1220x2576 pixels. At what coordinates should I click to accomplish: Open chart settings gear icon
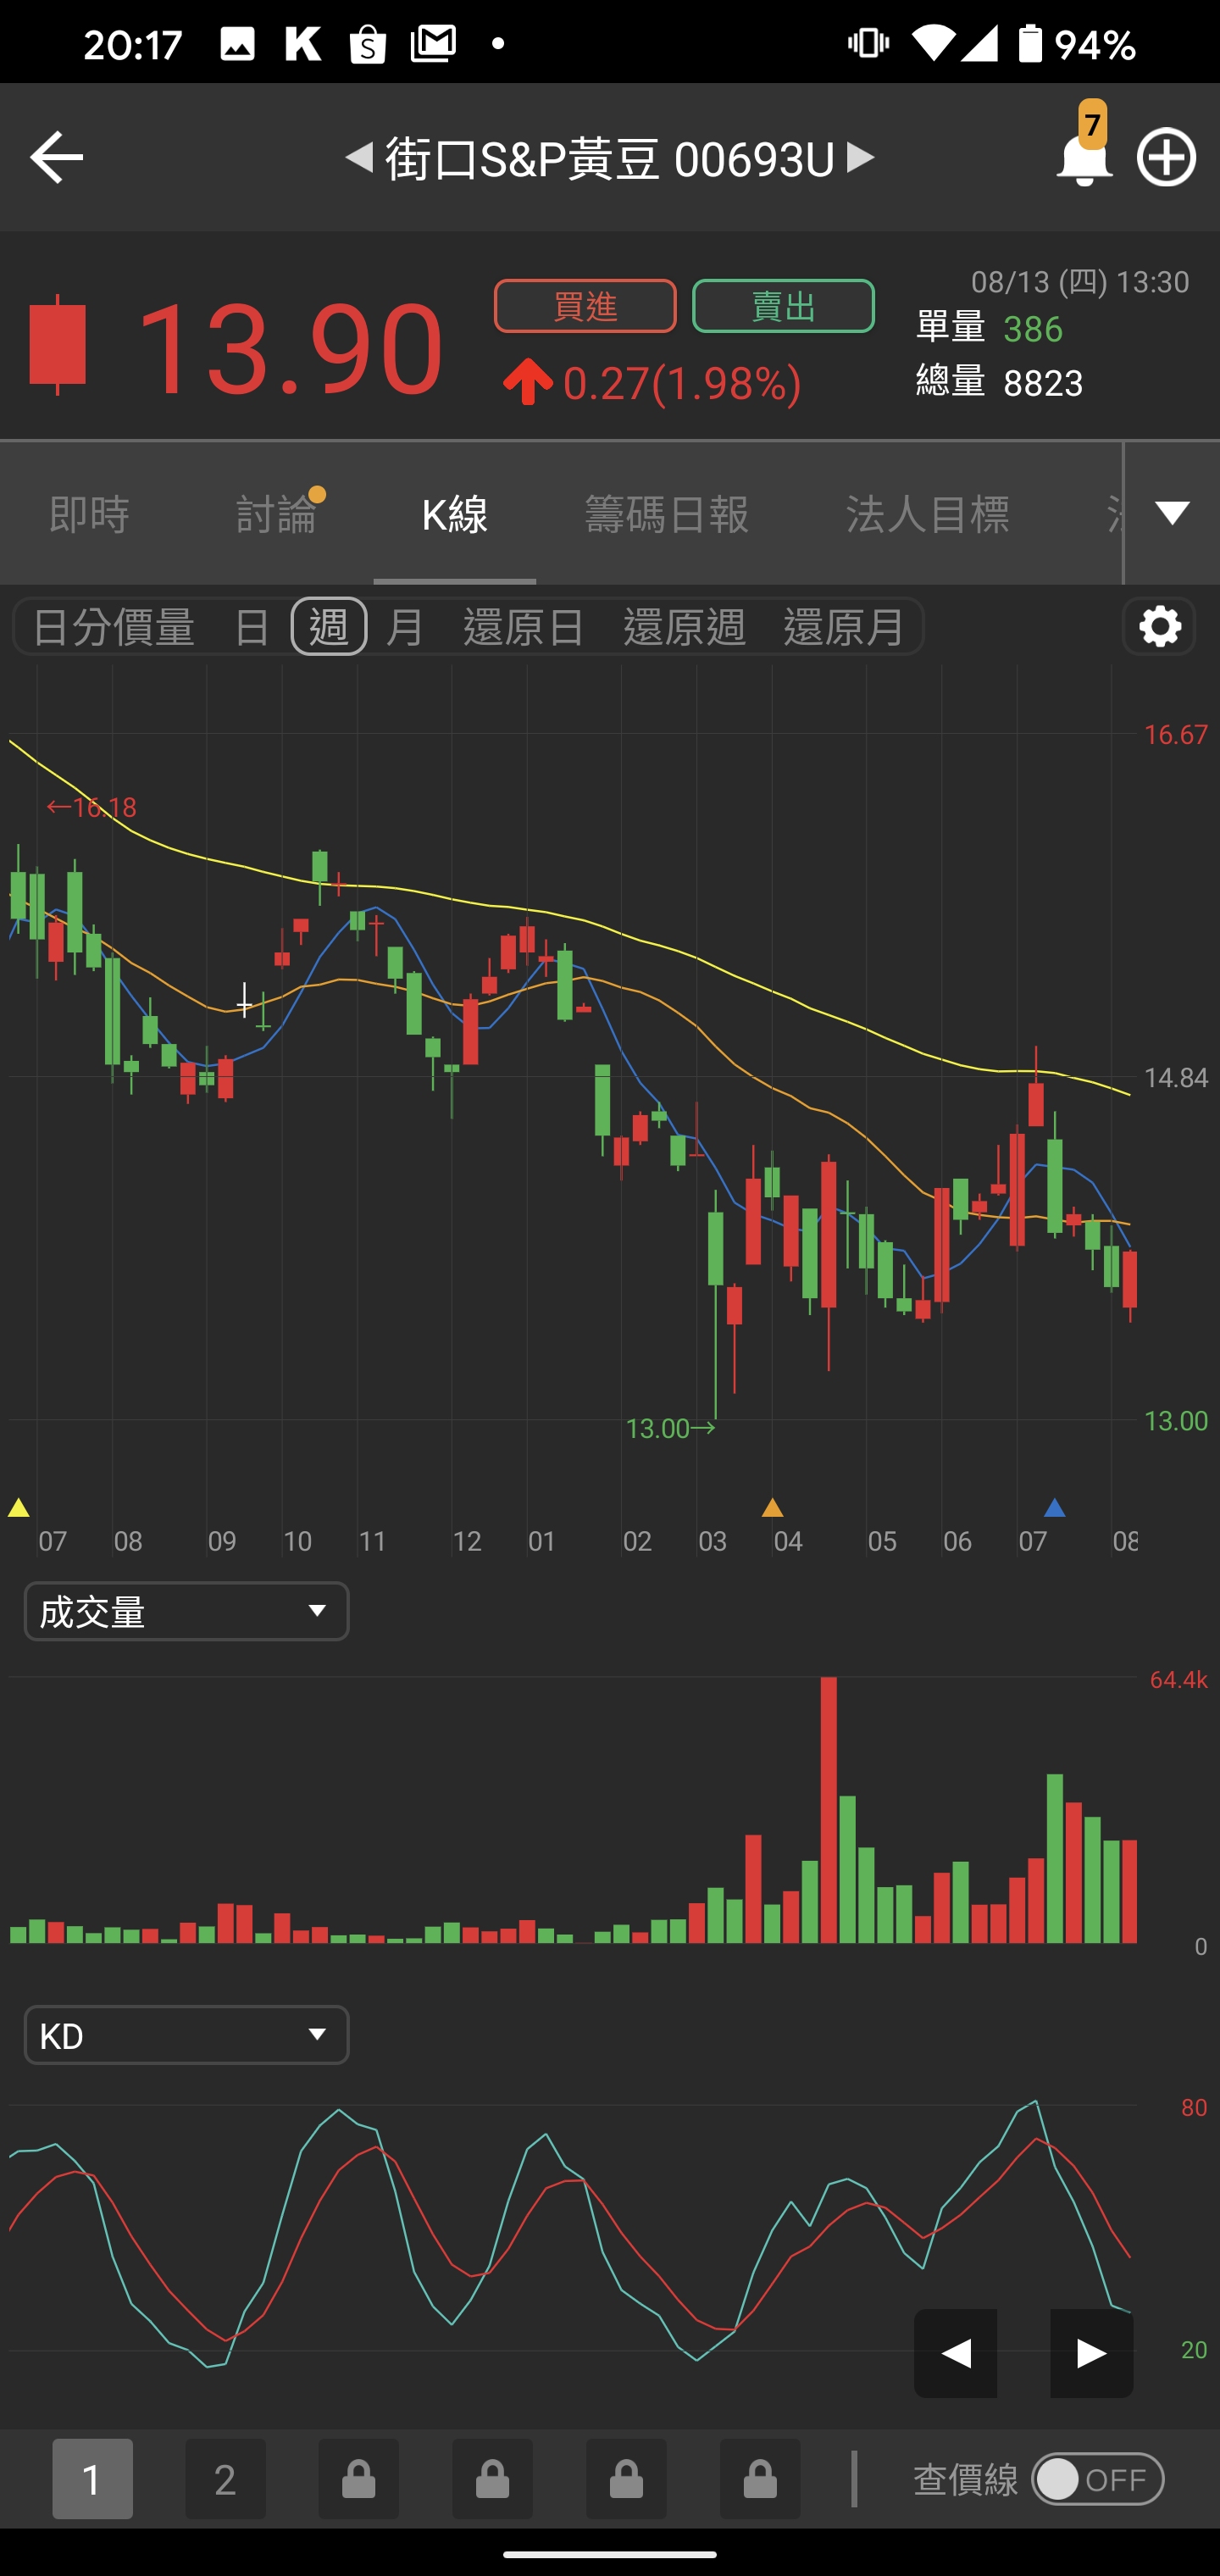[1159, 627]
